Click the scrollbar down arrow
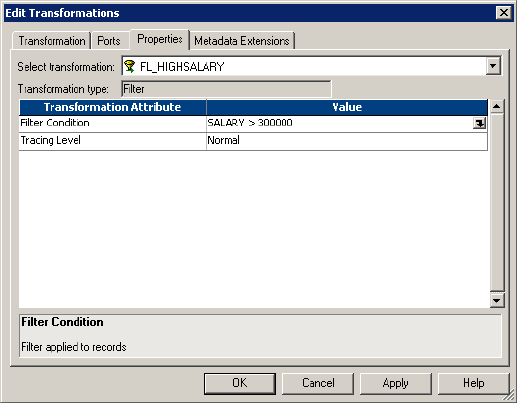This screenshot has width=517, height=403. pyautogui.click(x=497, y=301)
